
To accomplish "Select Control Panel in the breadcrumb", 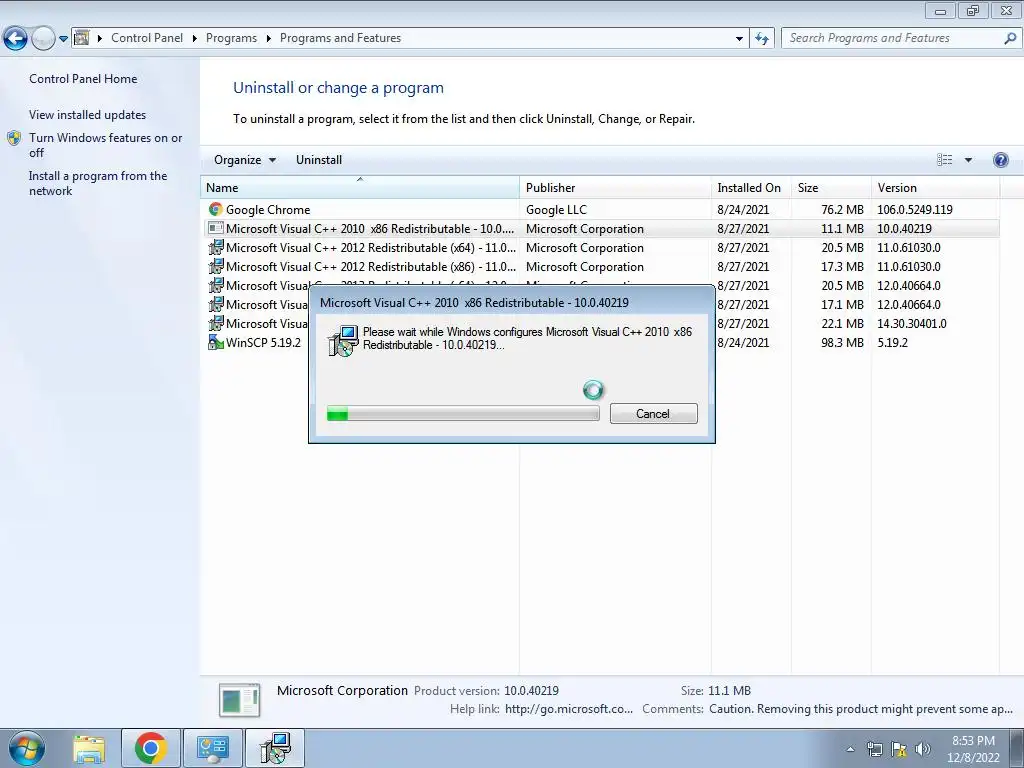I will click(147, 38).
